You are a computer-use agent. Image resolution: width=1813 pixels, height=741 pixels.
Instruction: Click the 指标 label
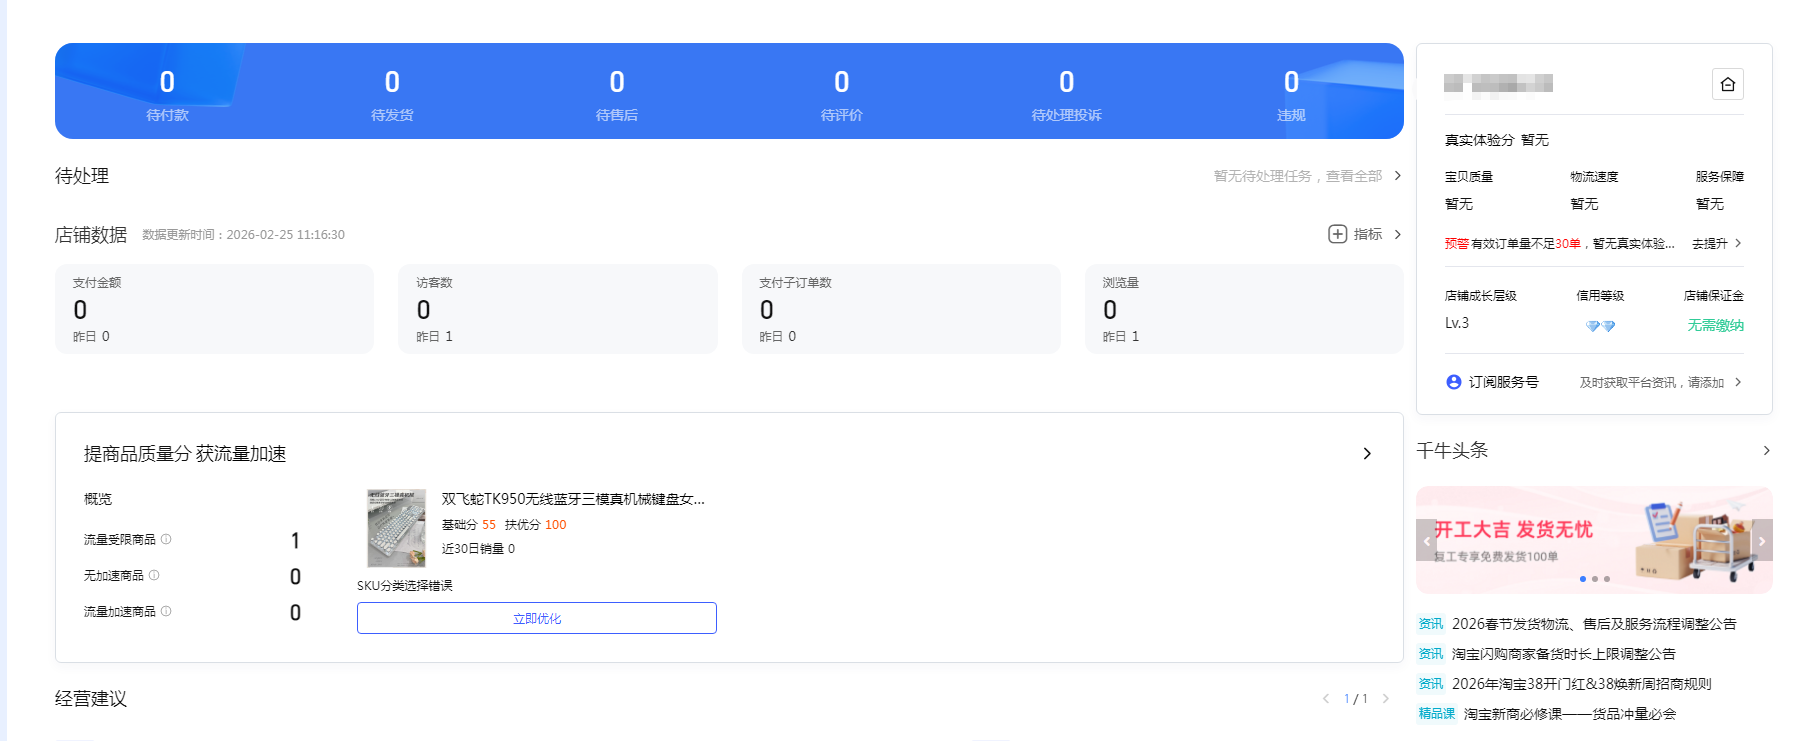pyautogui.click(x=1367, y=234)
